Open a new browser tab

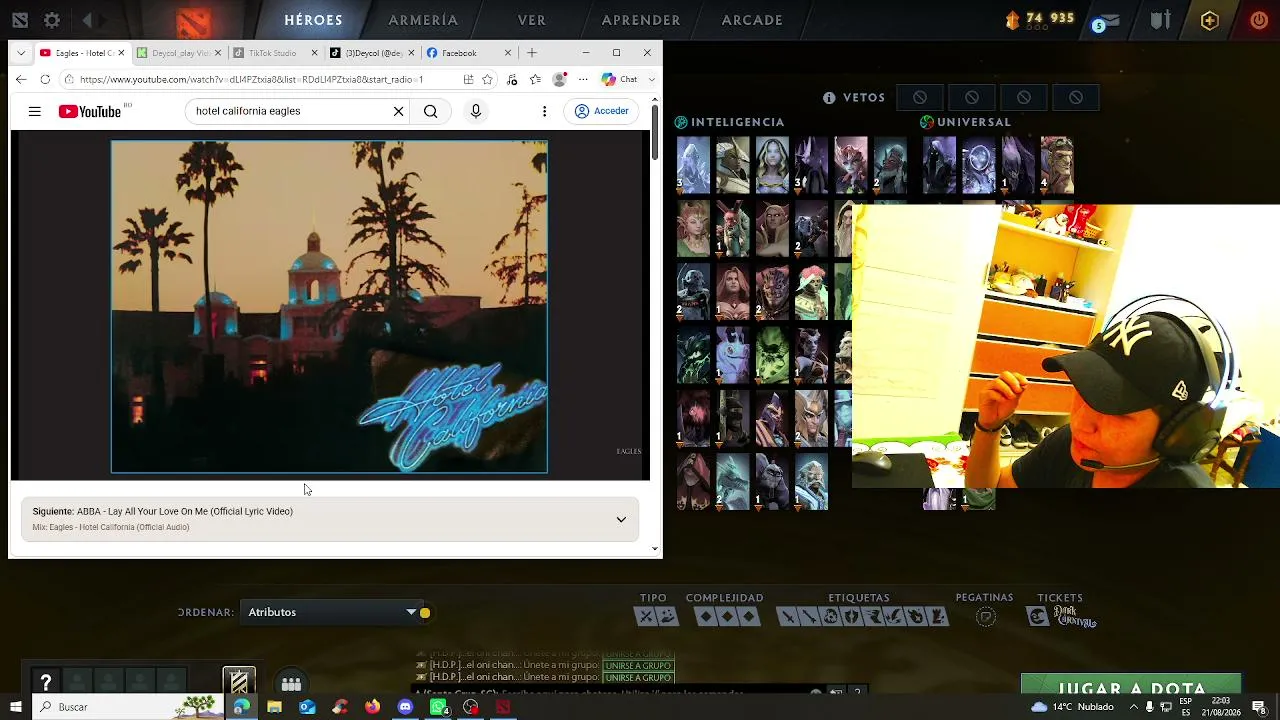point(532,53)
